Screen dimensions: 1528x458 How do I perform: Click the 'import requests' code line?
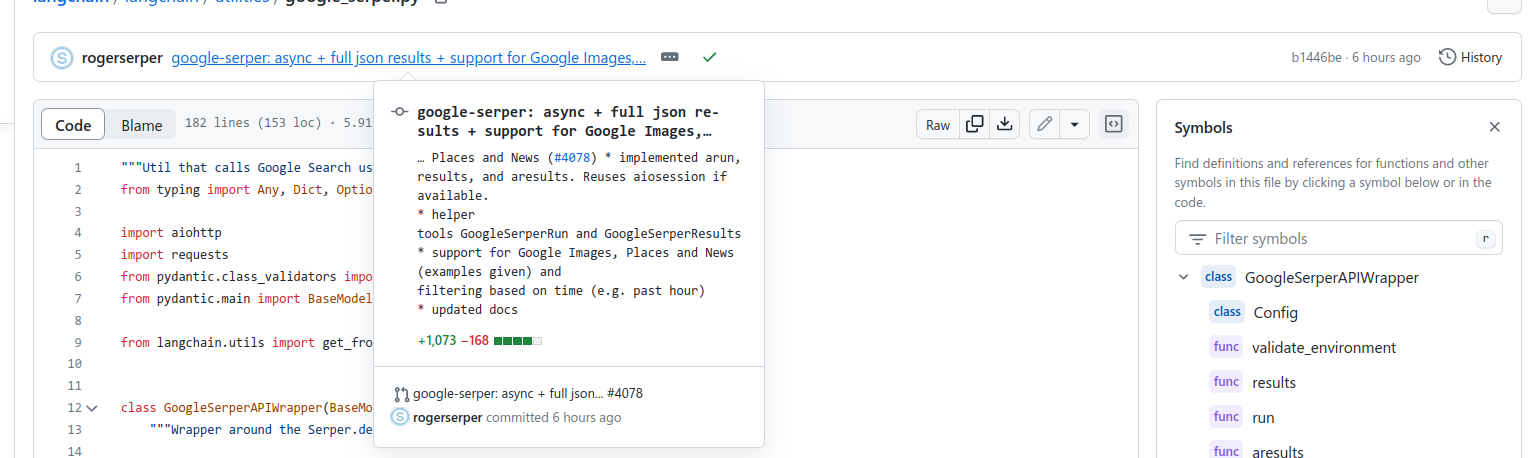tap(175, 255)
